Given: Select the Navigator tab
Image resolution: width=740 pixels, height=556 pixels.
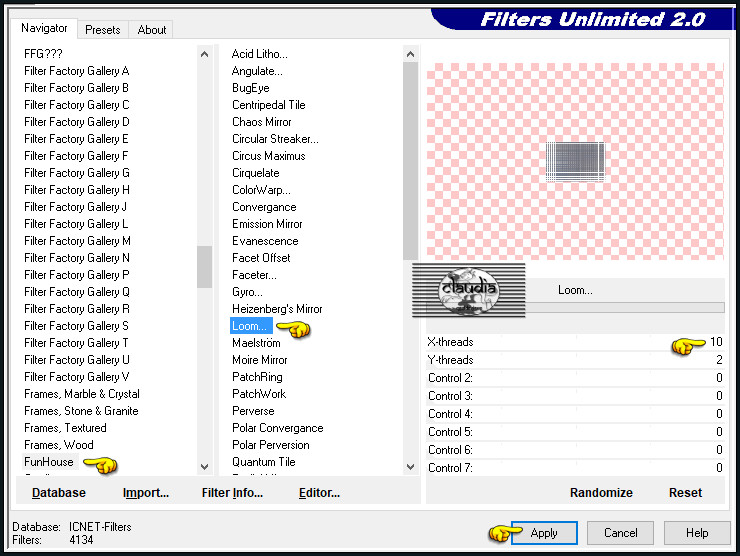Looking at the screenshot, I should point(44,28).
